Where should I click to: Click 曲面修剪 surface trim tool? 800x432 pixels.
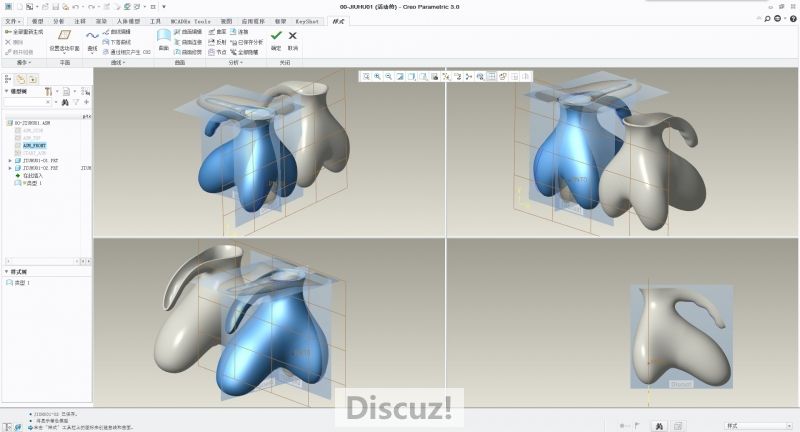click(x=188, y=52)
